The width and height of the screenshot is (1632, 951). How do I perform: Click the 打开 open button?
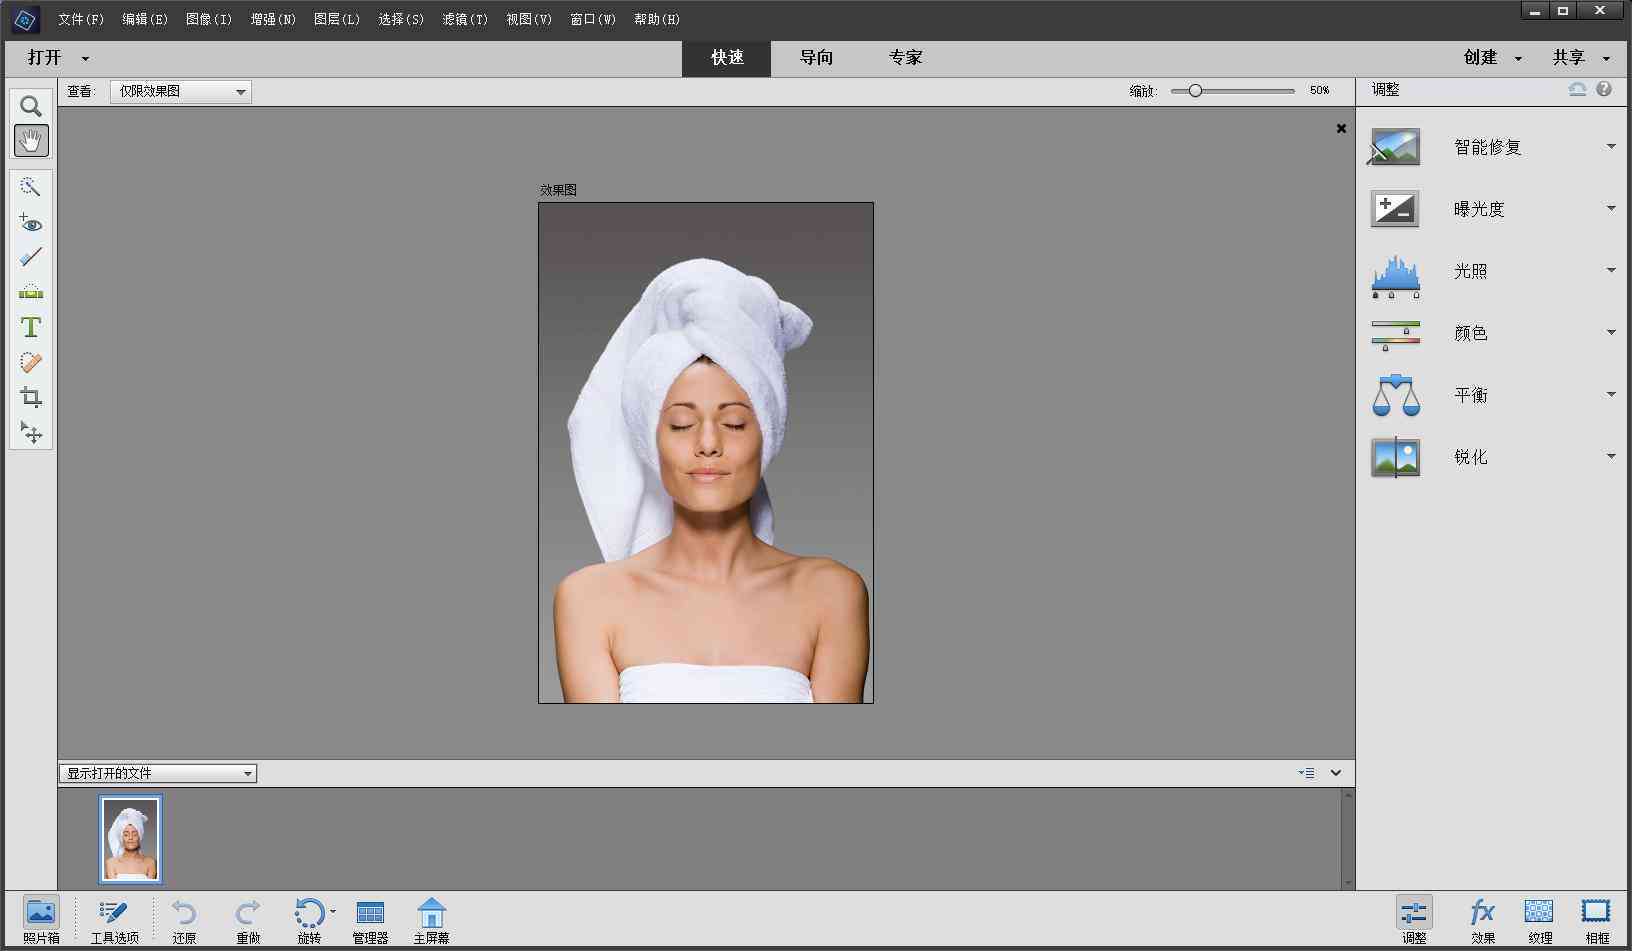coord(44,58)
